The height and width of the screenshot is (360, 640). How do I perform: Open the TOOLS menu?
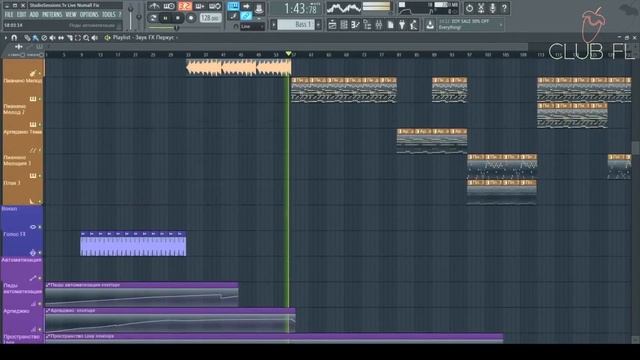pos(109,15)
